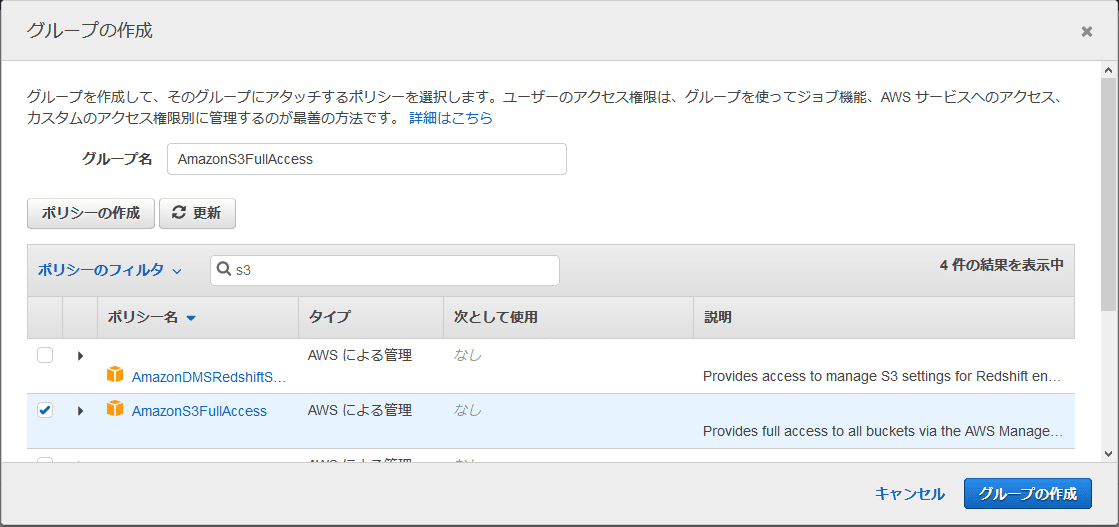Click 'Provides access to manage S3 settings' description

[x=883, y=376]
